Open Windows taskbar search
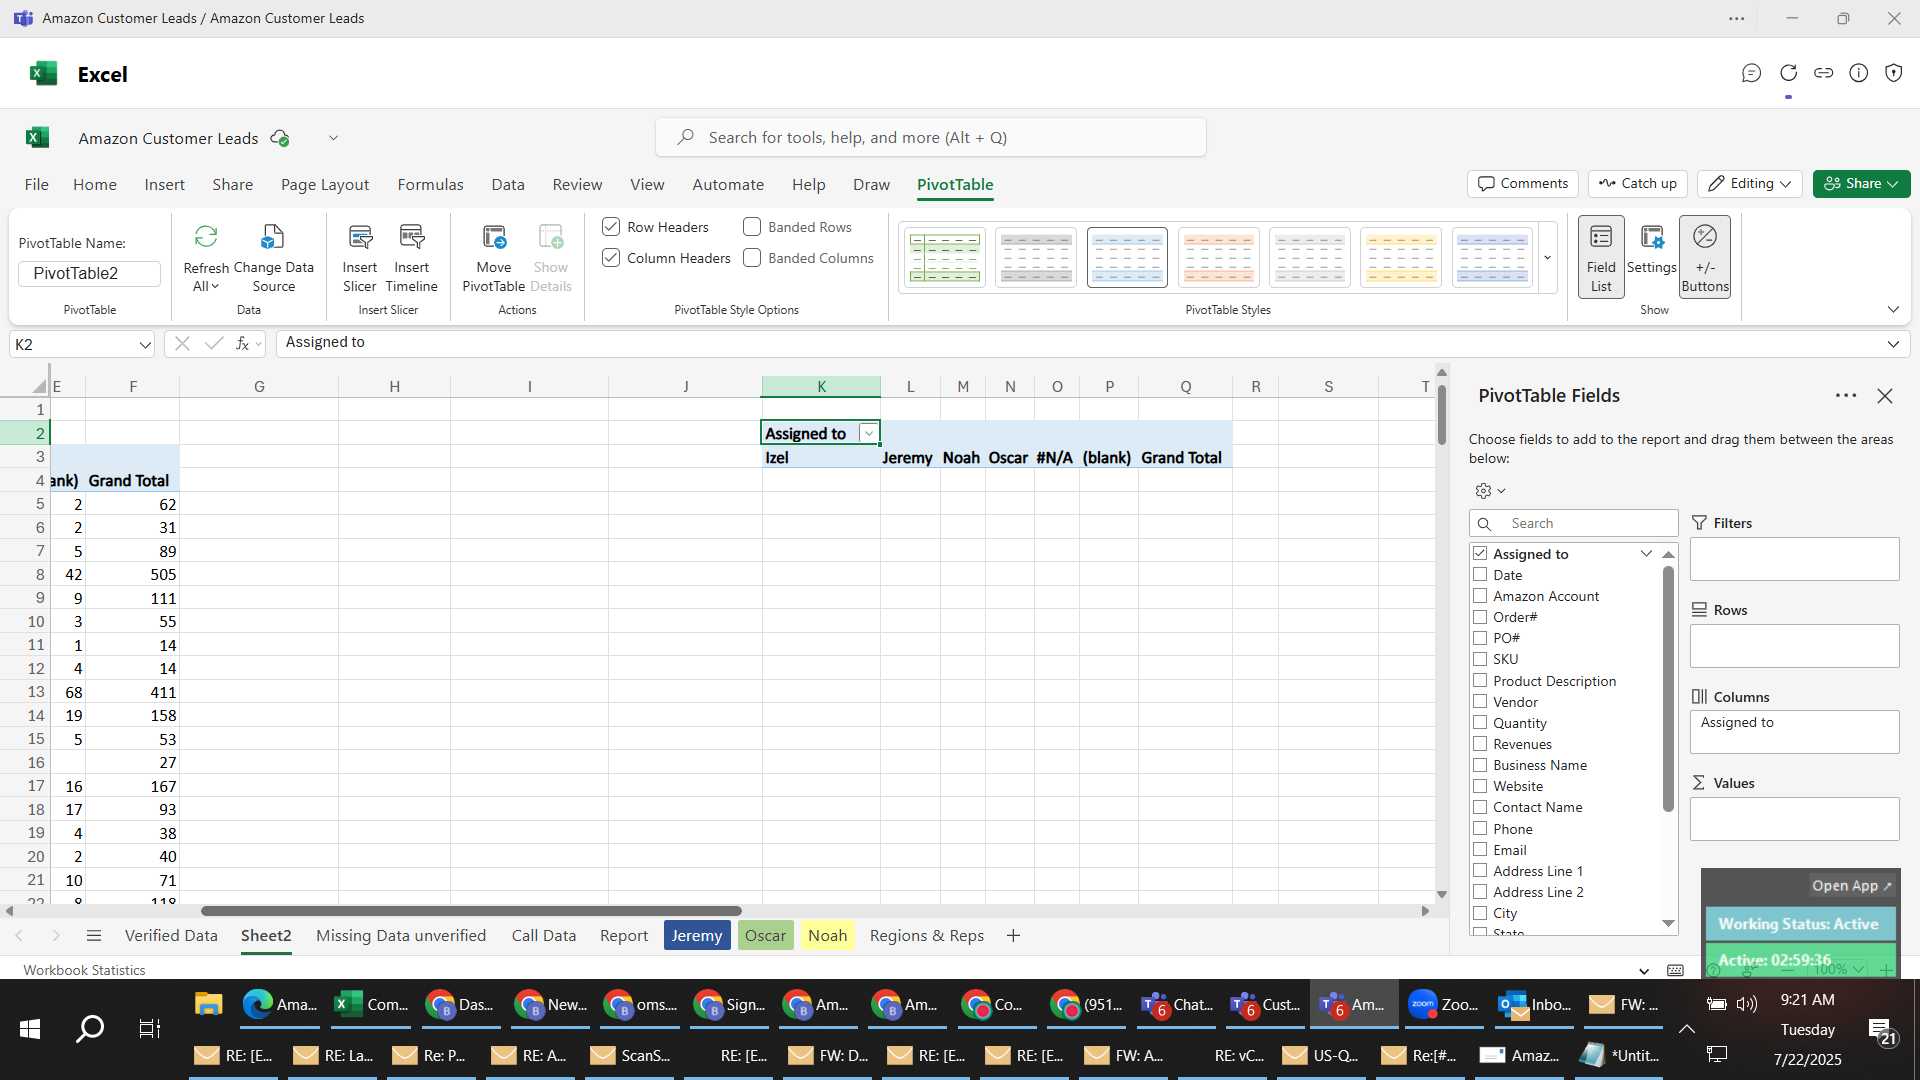The image size is (1920, 1080). tap(90, 1028)
